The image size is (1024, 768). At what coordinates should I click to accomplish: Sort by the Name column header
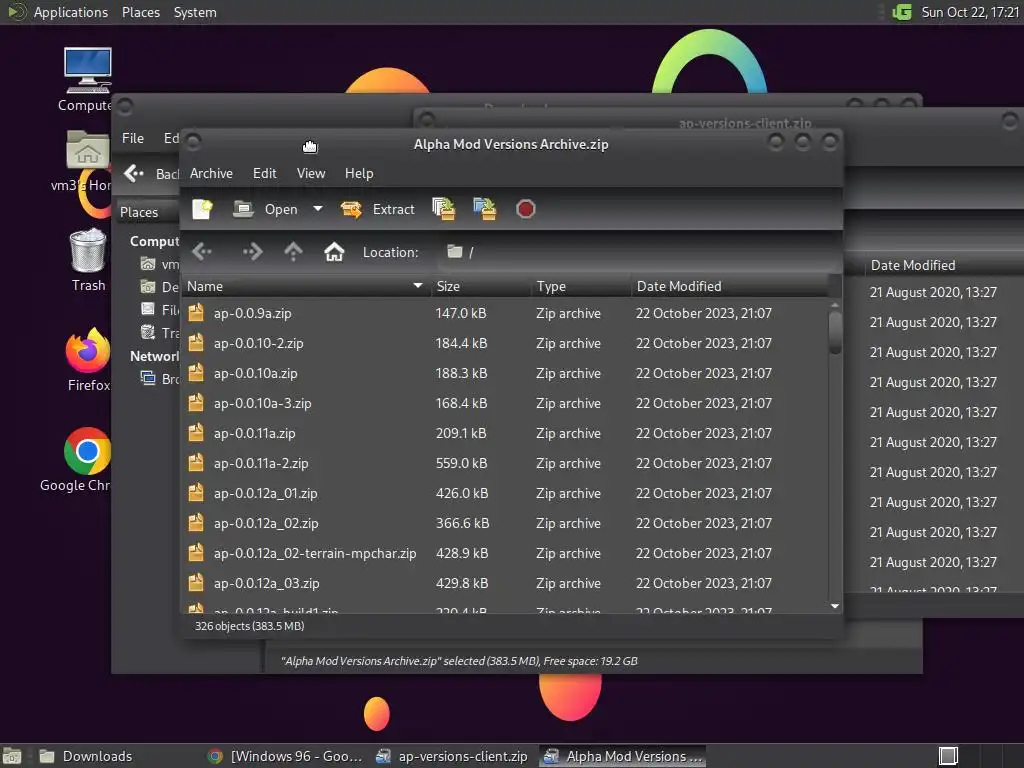click(305, 286)
